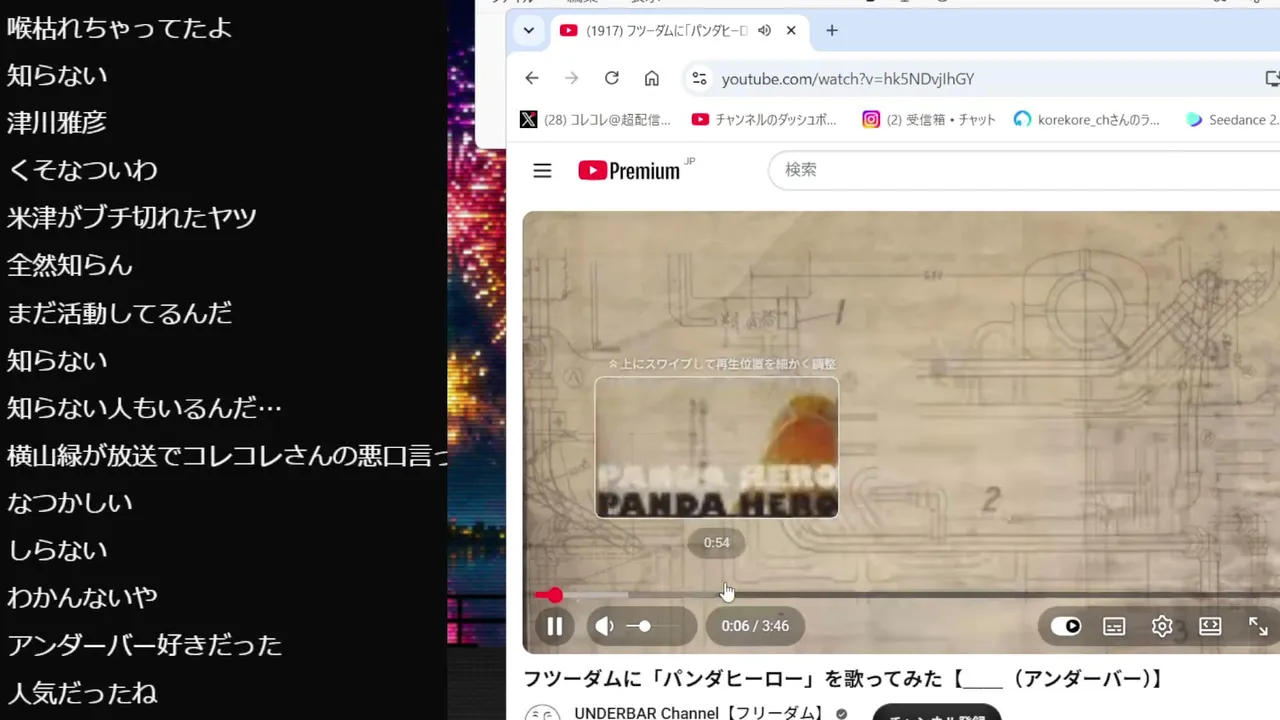Click the PANDA HERO seek preview thumbnail
1280x720 pixels.
(717, 447)
